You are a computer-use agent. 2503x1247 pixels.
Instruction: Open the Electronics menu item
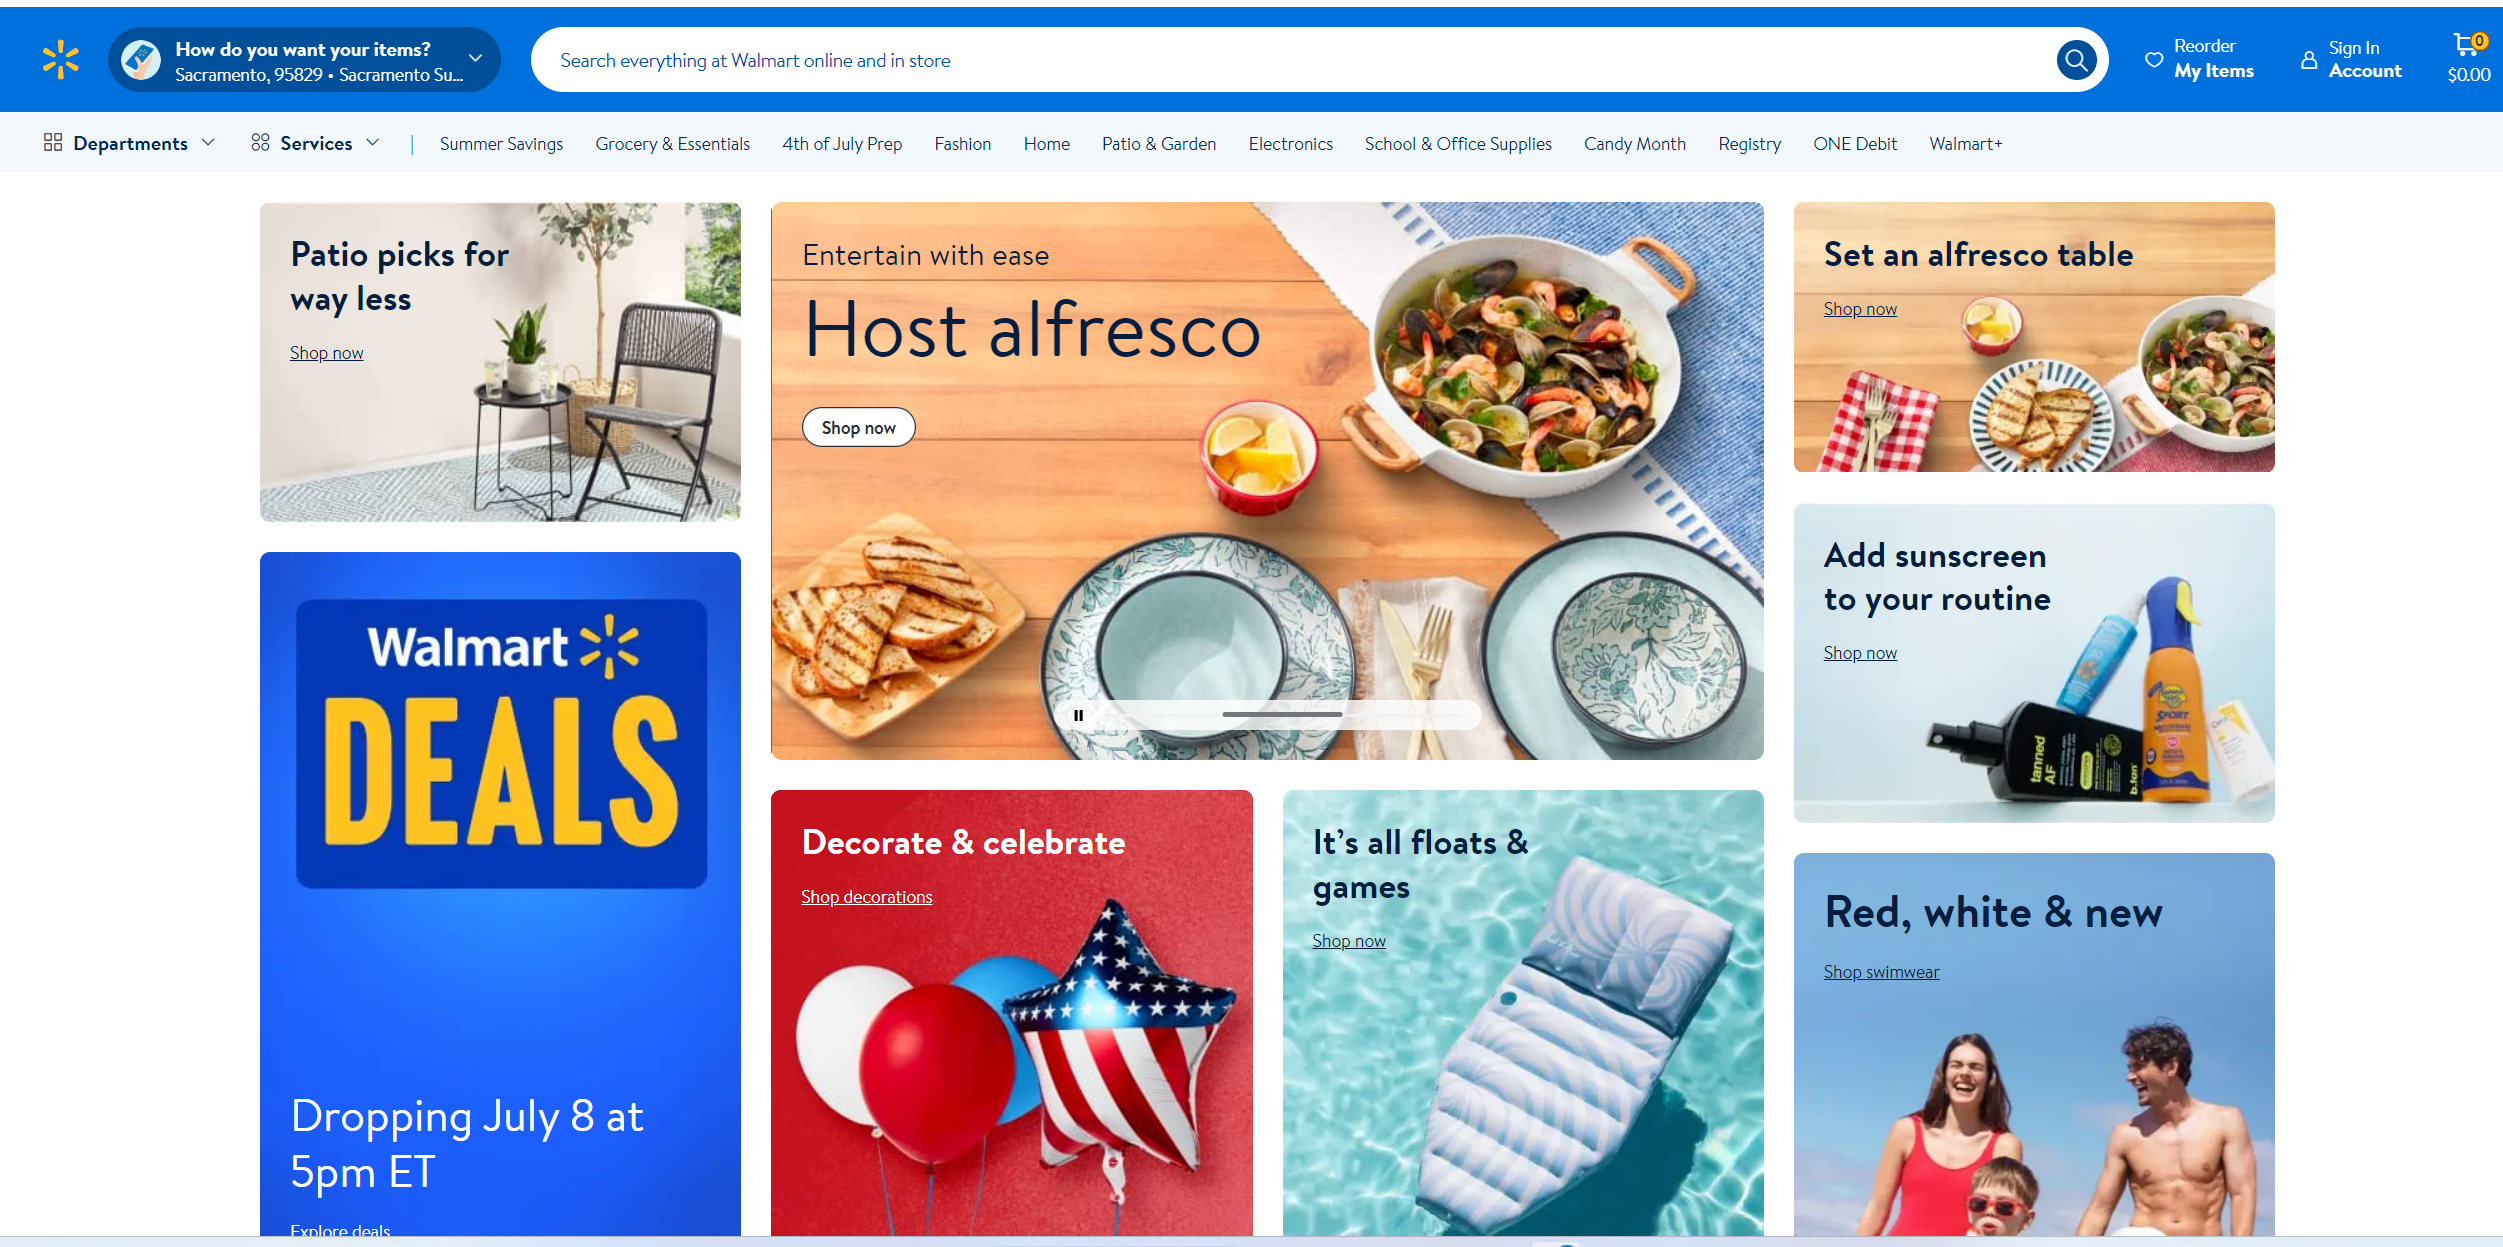click(x=1290, y=144)
